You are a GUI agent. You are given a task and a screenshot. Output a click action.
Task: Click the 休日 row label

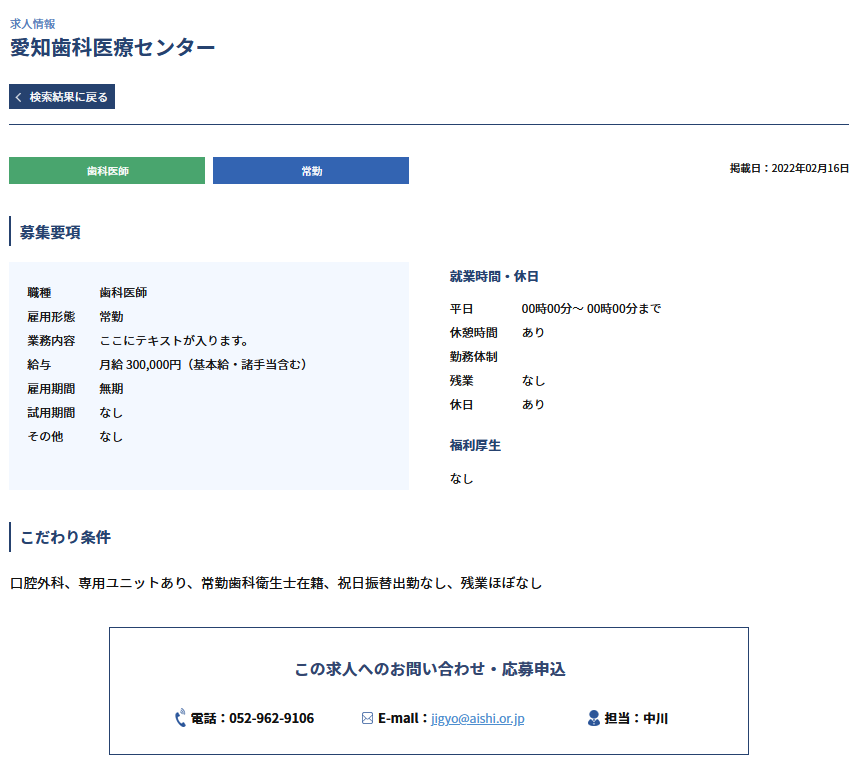click(462, 405)
